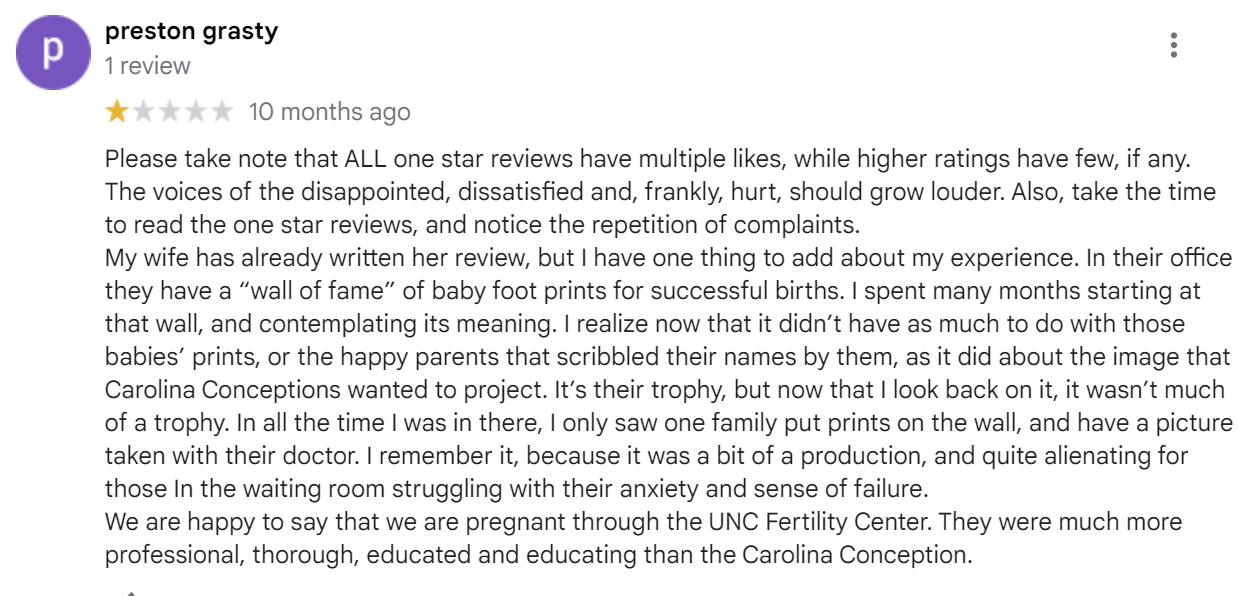Open the three-dot review options menu

click(1173, 46)
